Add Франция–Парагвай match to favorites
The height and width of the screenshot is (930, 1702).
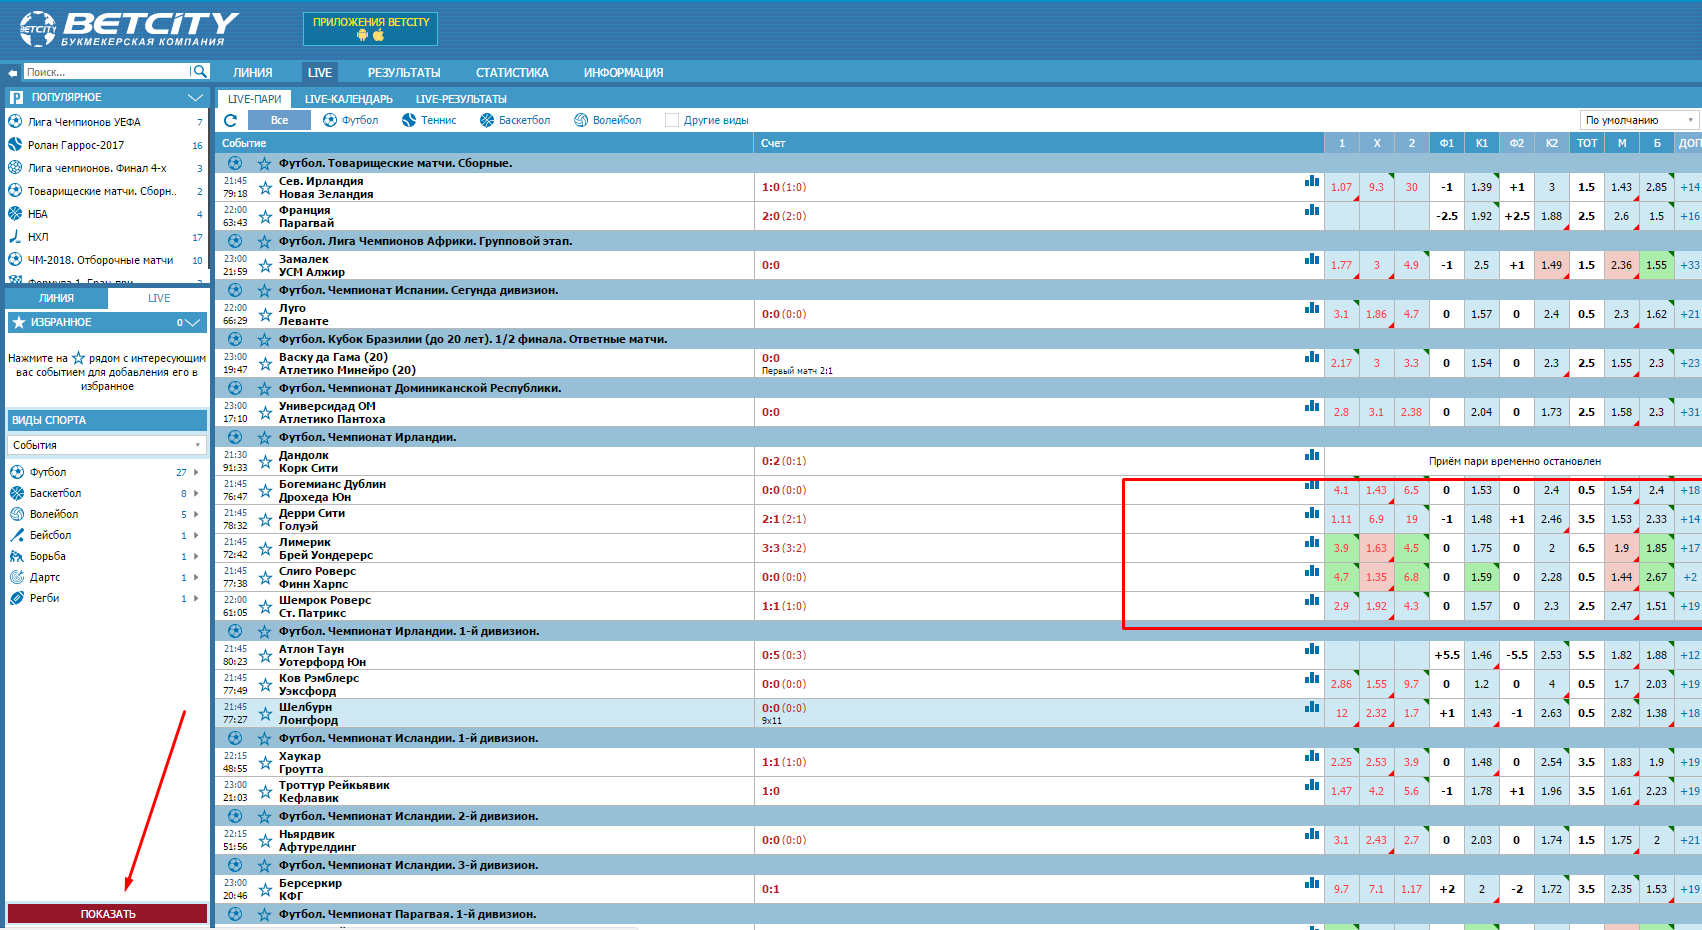(265, 216)
